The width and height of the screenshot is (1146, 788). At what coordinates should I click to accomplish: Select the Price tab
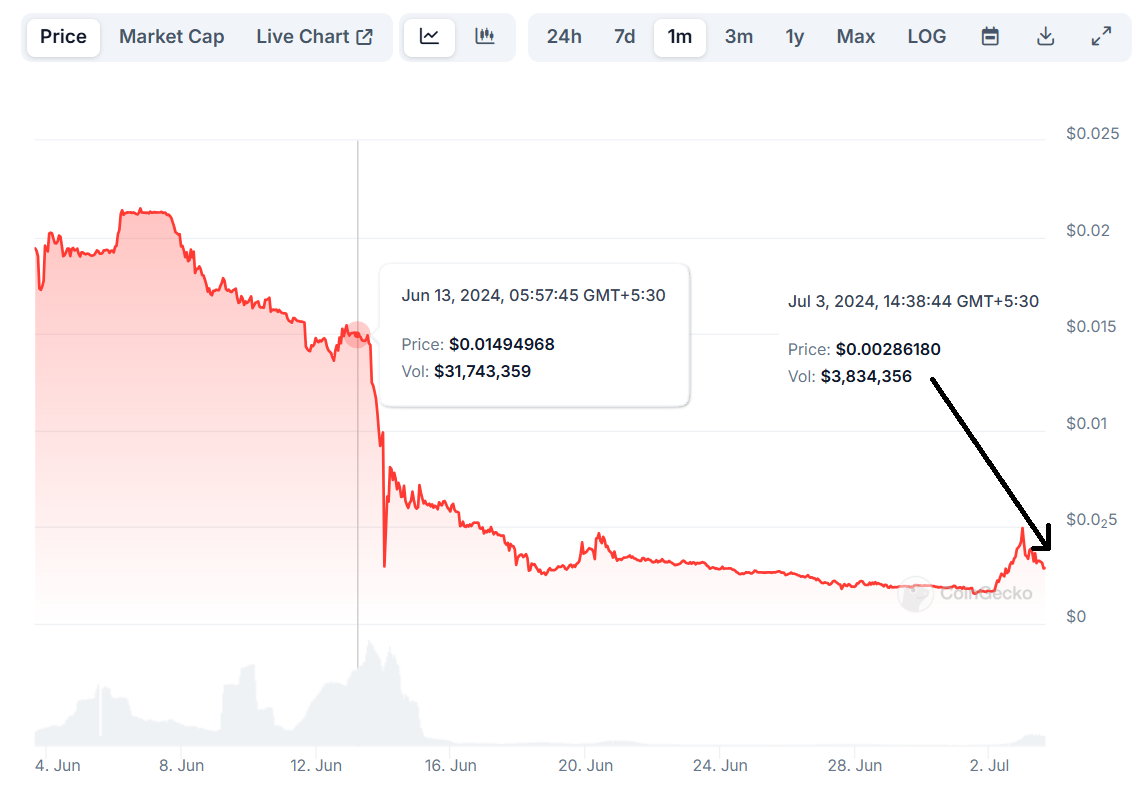[x=63, y=37]
